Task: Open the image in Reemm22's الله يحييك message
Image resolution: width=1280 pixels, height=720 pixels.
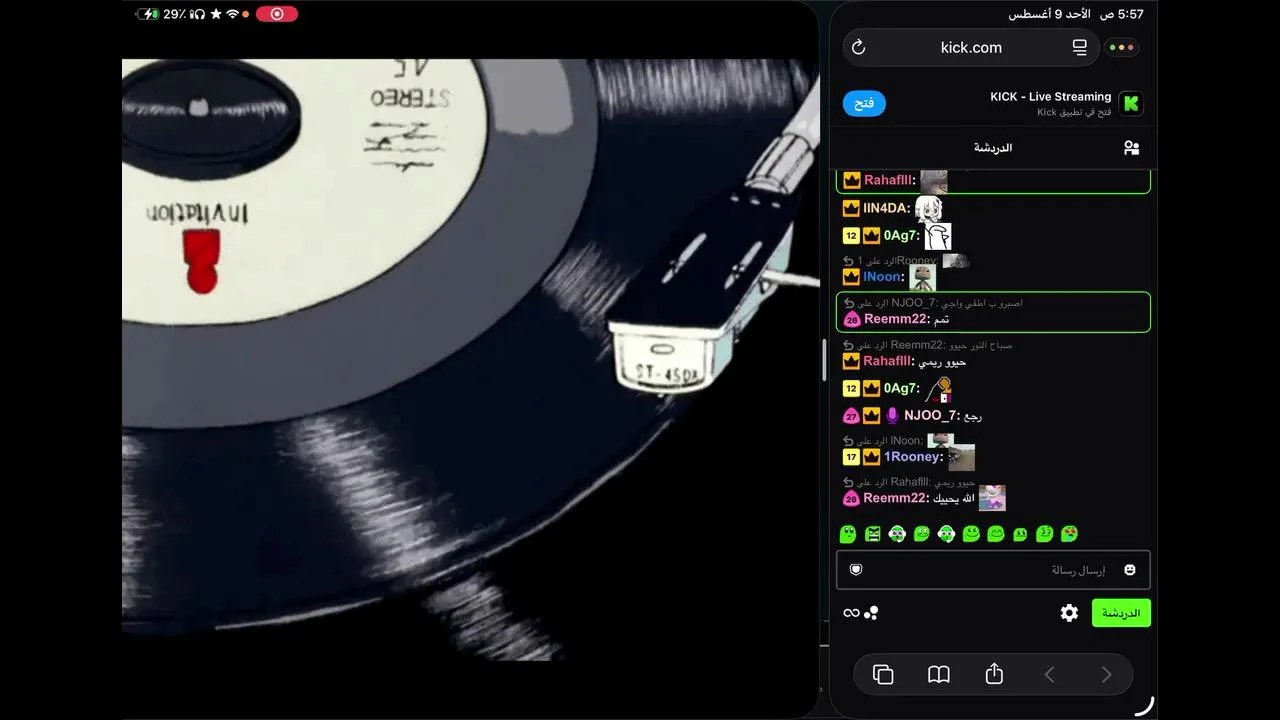Action: pyautogui.click(x=992, y=498)
